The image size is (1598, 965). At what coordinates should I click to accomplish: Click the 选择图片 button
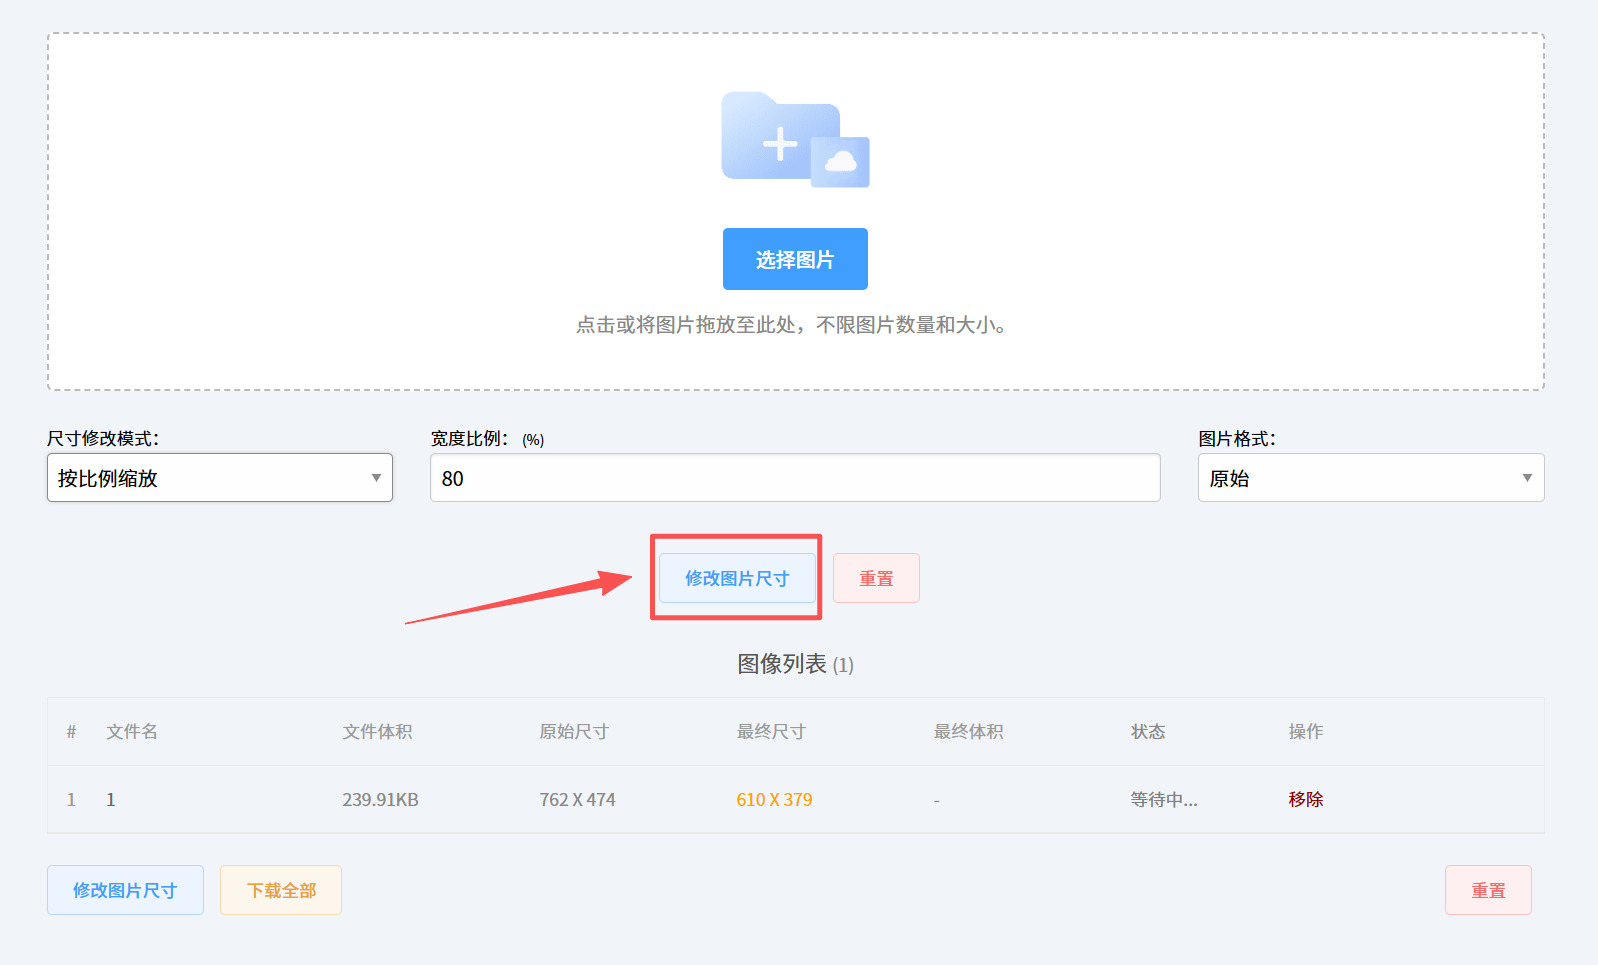(x=795, y=259)
